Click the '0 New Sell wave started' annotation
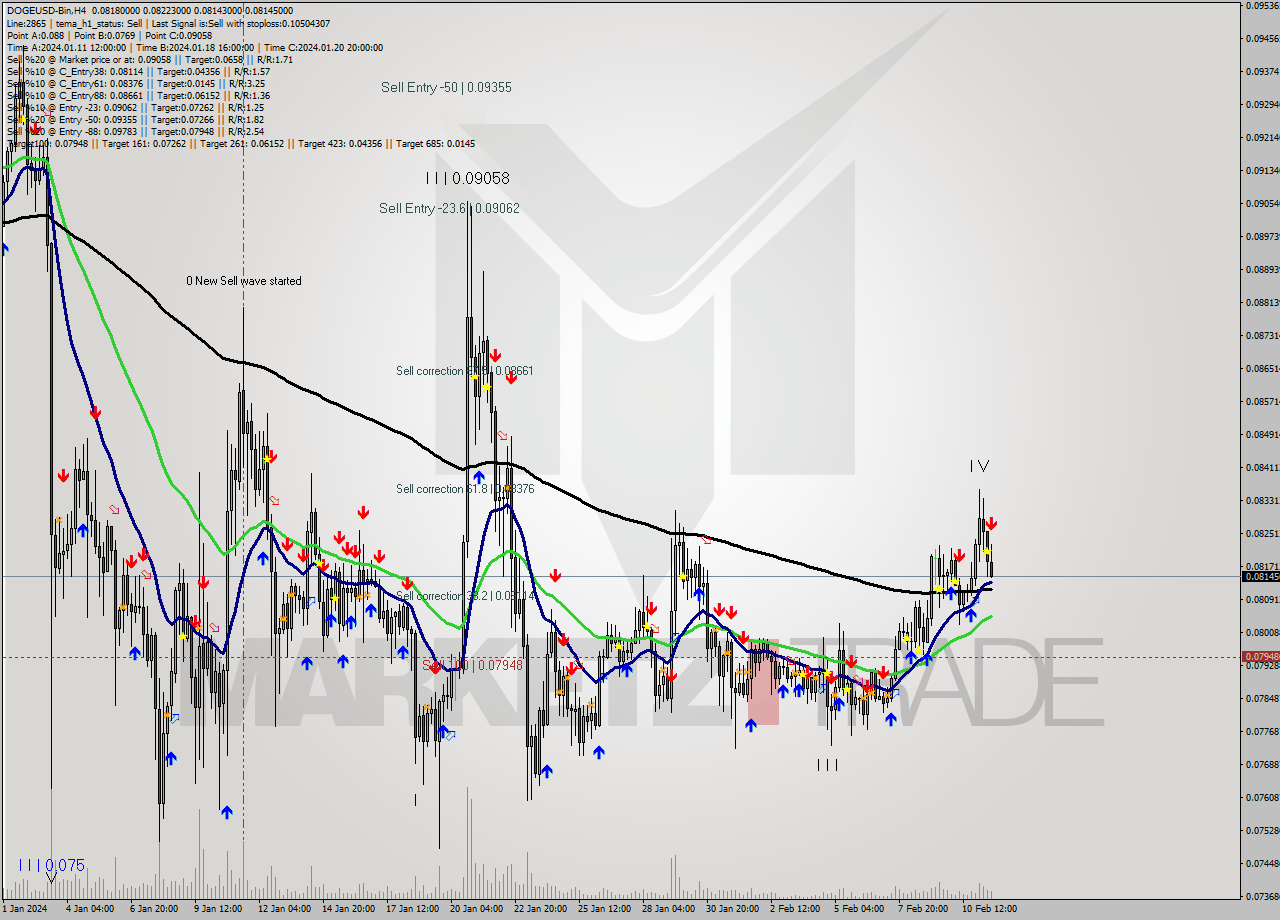Image resolution: width=1280 pixels, height=920 pixels. pos(244,281)
